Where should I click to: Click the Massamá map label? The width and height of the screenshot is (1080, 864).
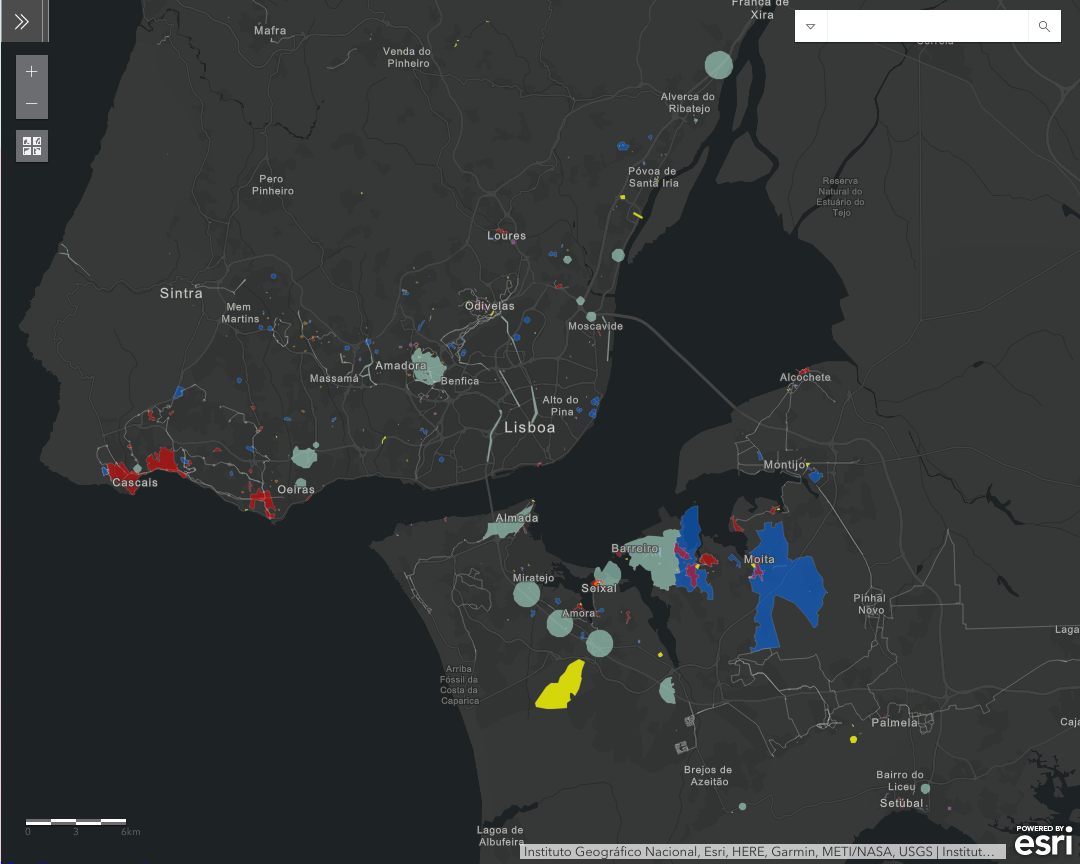pyautogui.click(x=334, y=378)
